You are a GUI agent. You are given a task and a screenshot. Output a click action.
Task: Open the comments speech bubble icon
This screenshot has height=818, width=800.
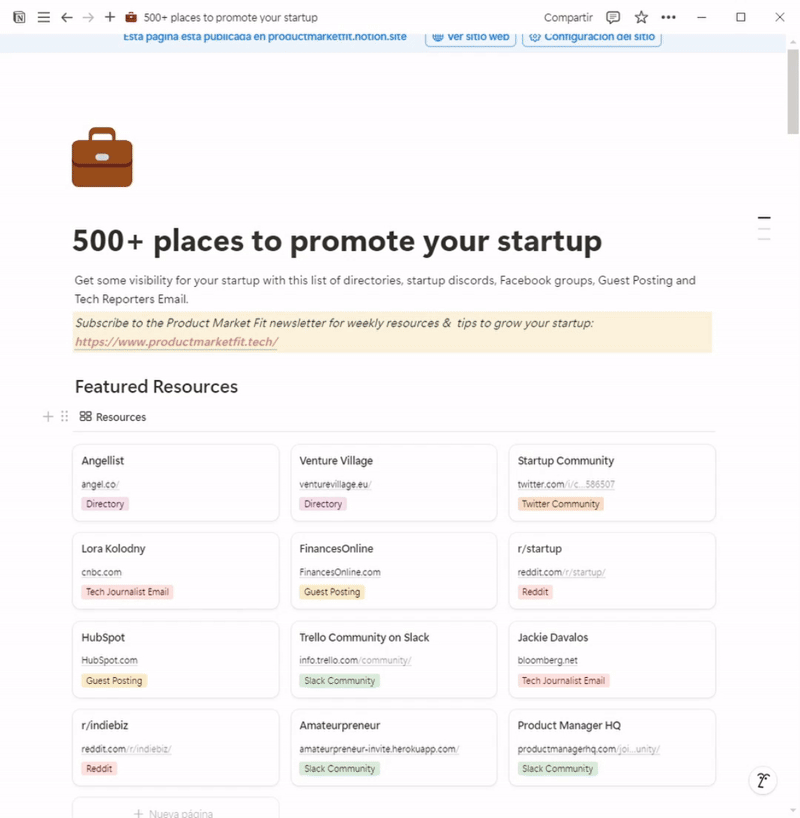[613, 17]
